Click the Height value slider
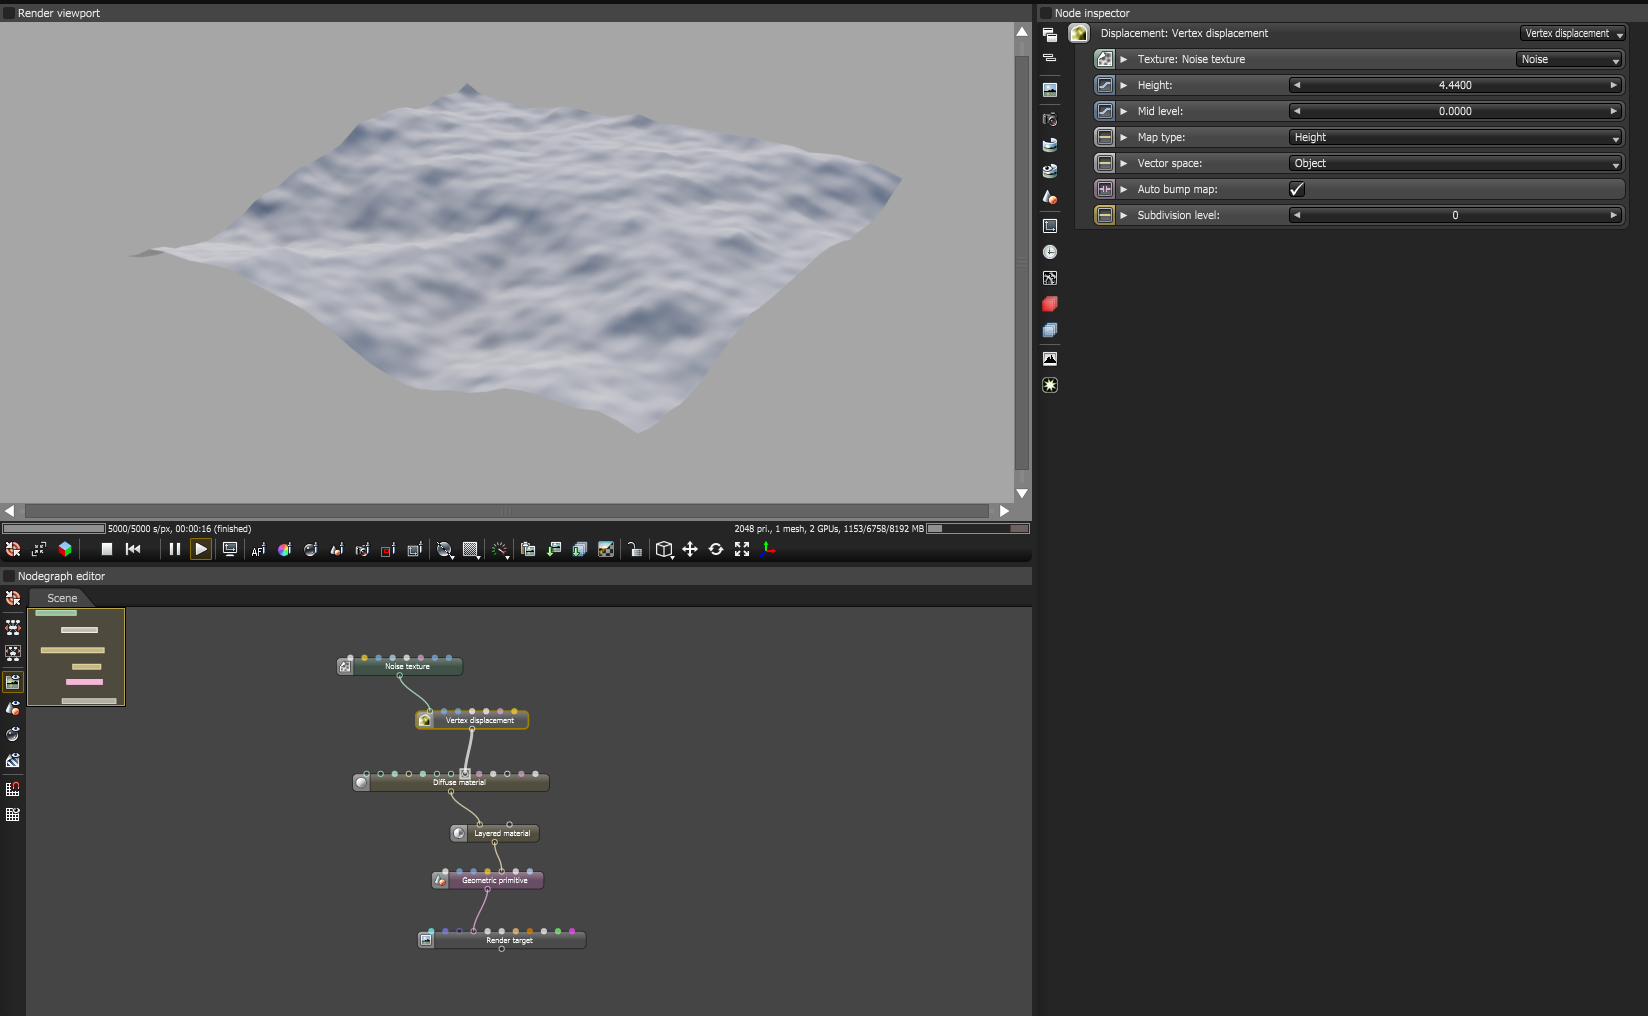 pyautogui.click(x=1455, y=85)
